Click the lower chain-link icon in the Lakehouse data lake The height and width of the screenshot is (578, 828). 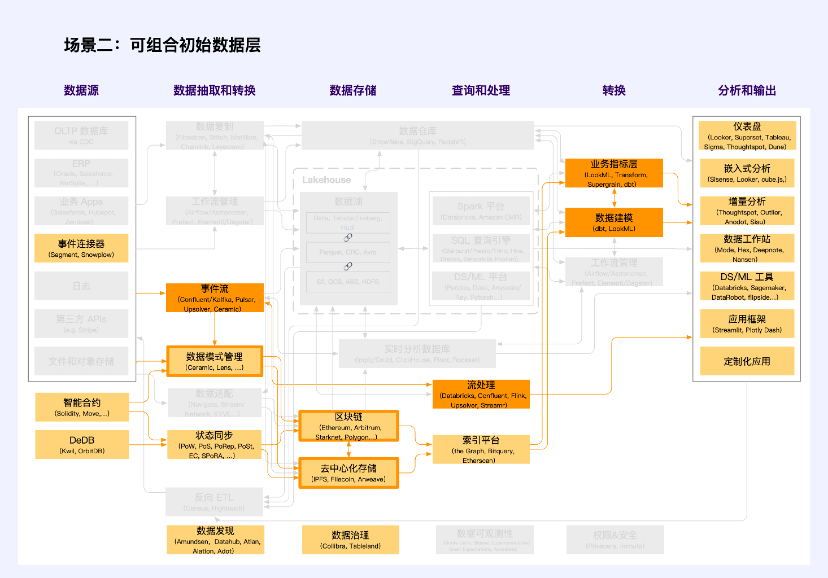point(349,266)
